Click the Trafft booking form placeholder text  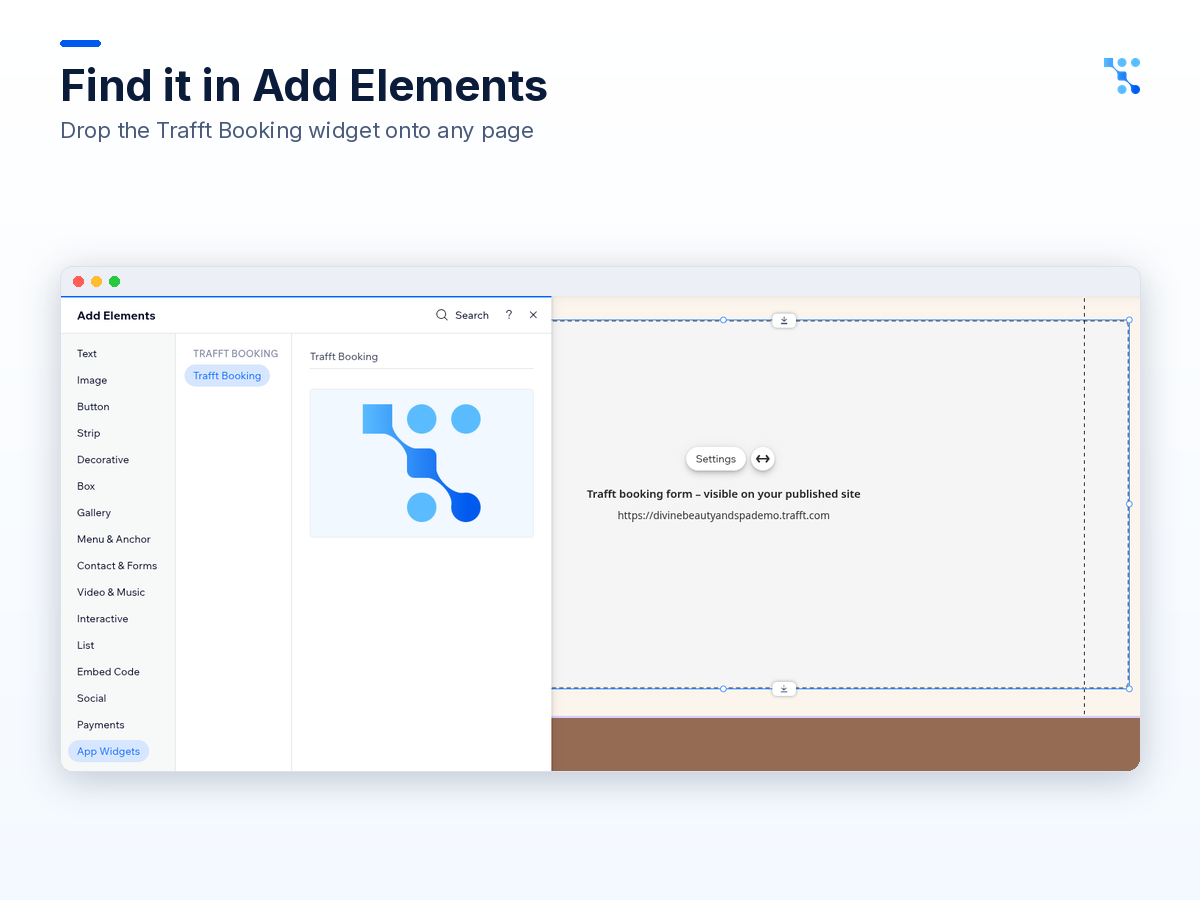pyautogui.click(x=723, y=494)
